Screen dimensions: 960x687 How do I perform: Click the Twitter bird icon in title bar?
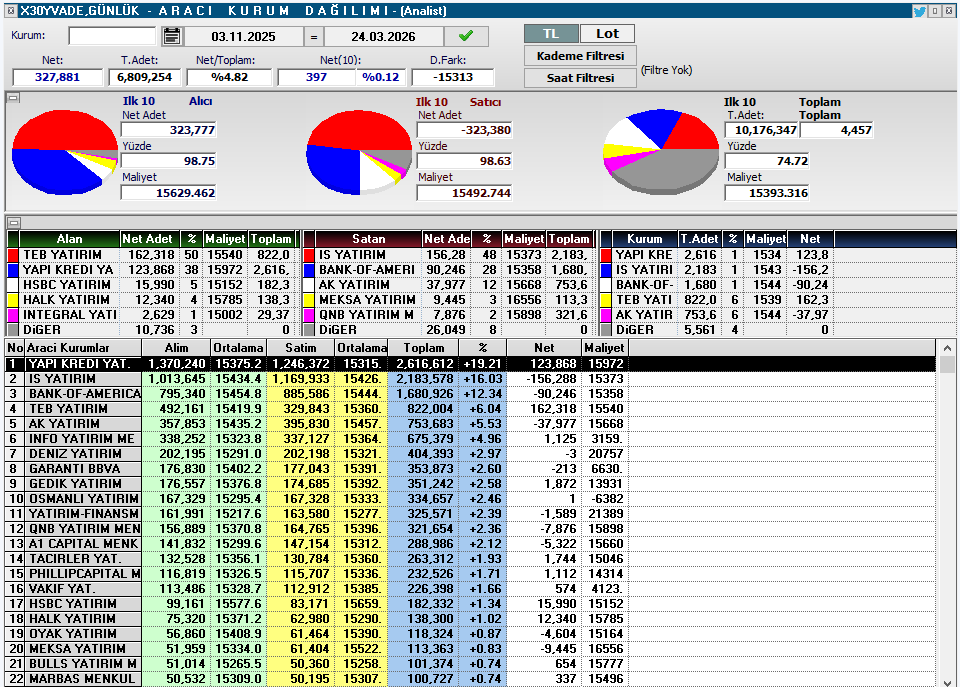[x=919, y=11]
